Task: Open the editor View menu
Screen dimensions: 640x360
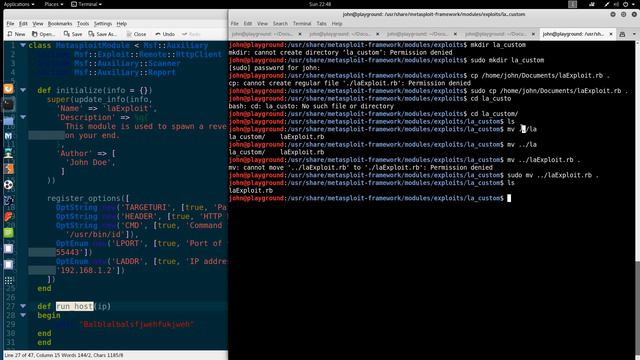Action: [38, 24]
